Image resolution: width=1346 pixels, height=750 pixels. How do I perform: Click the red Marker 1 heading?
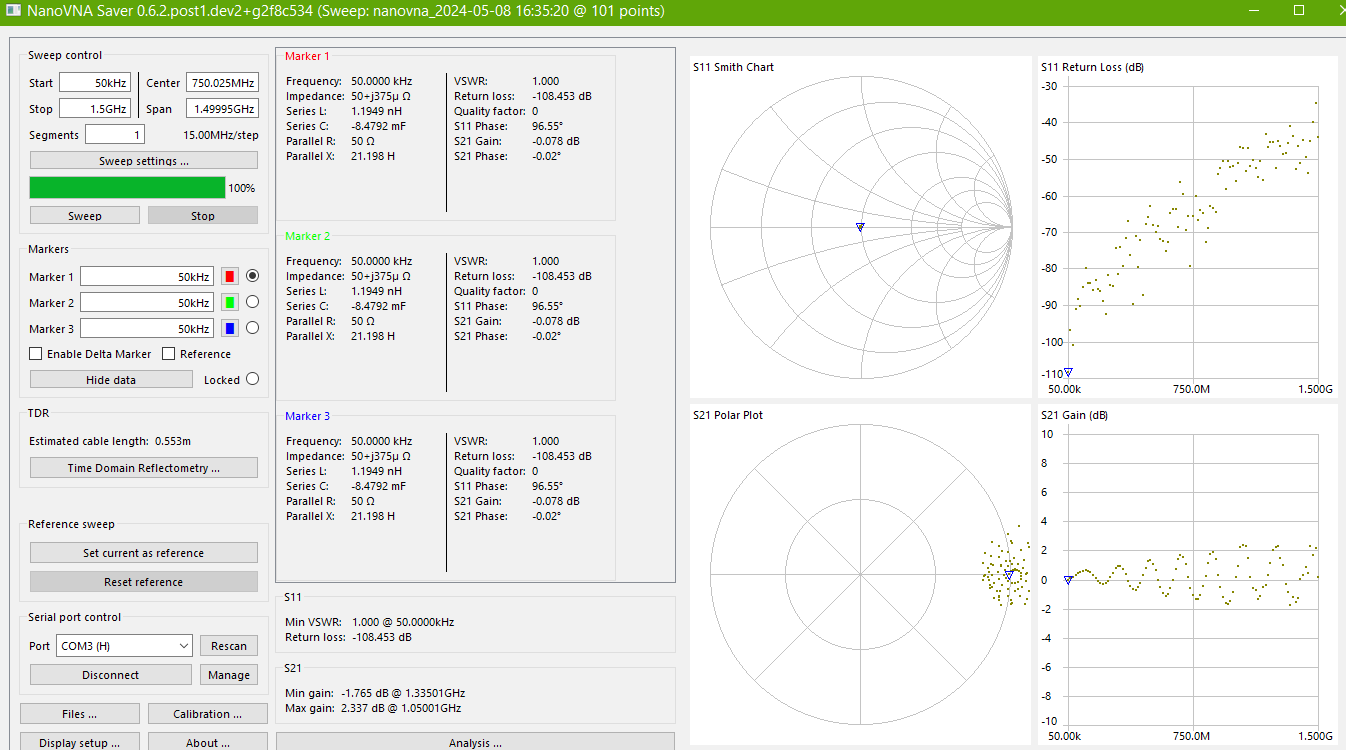pyautogui.click(x=307, y=56)
